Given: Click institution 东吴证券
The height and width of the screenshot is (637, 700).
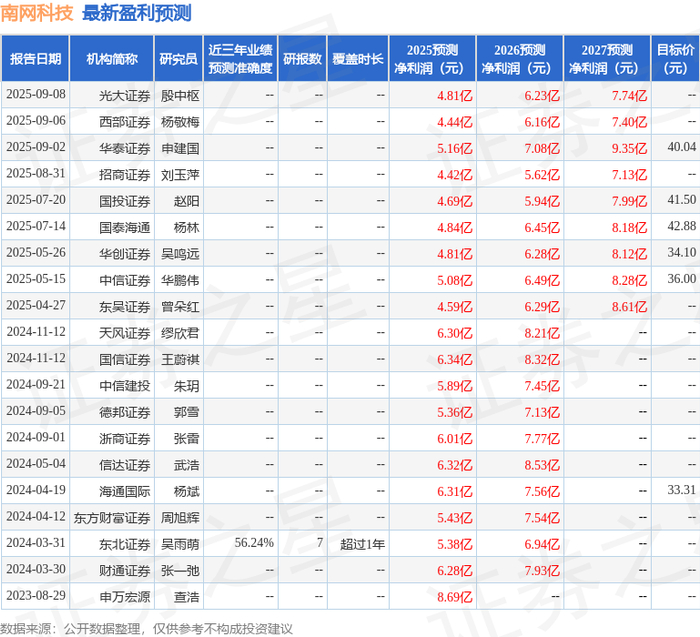Looking at the screenshot, I should coord(125,307).
